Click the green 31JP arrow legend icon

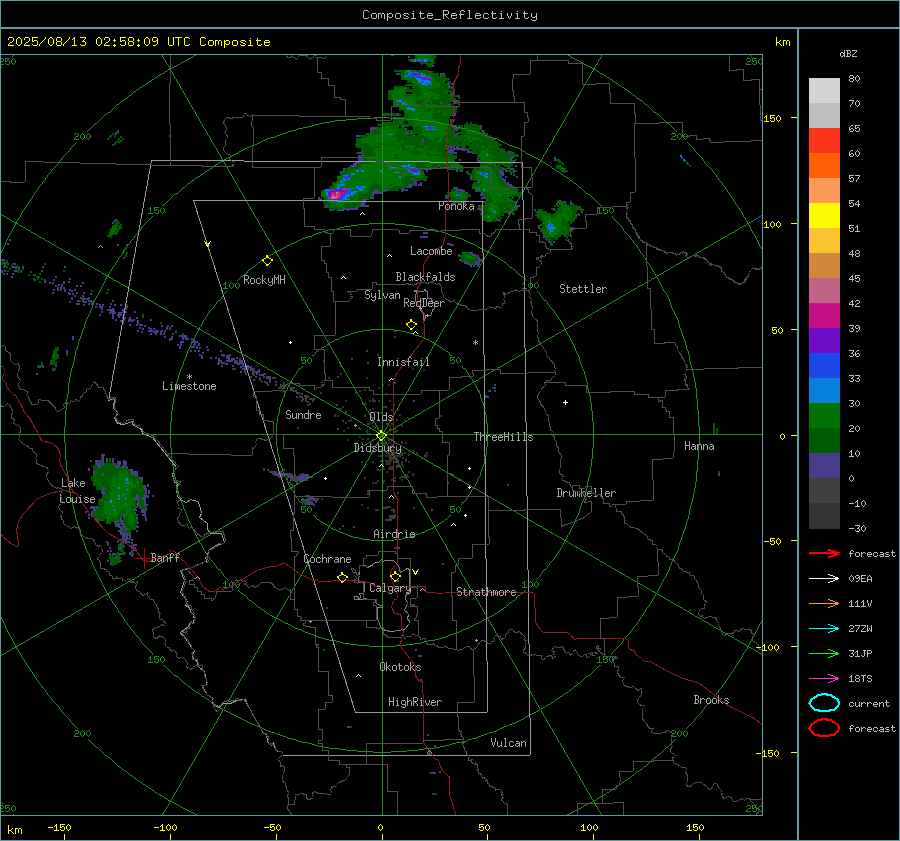[824, 653]
